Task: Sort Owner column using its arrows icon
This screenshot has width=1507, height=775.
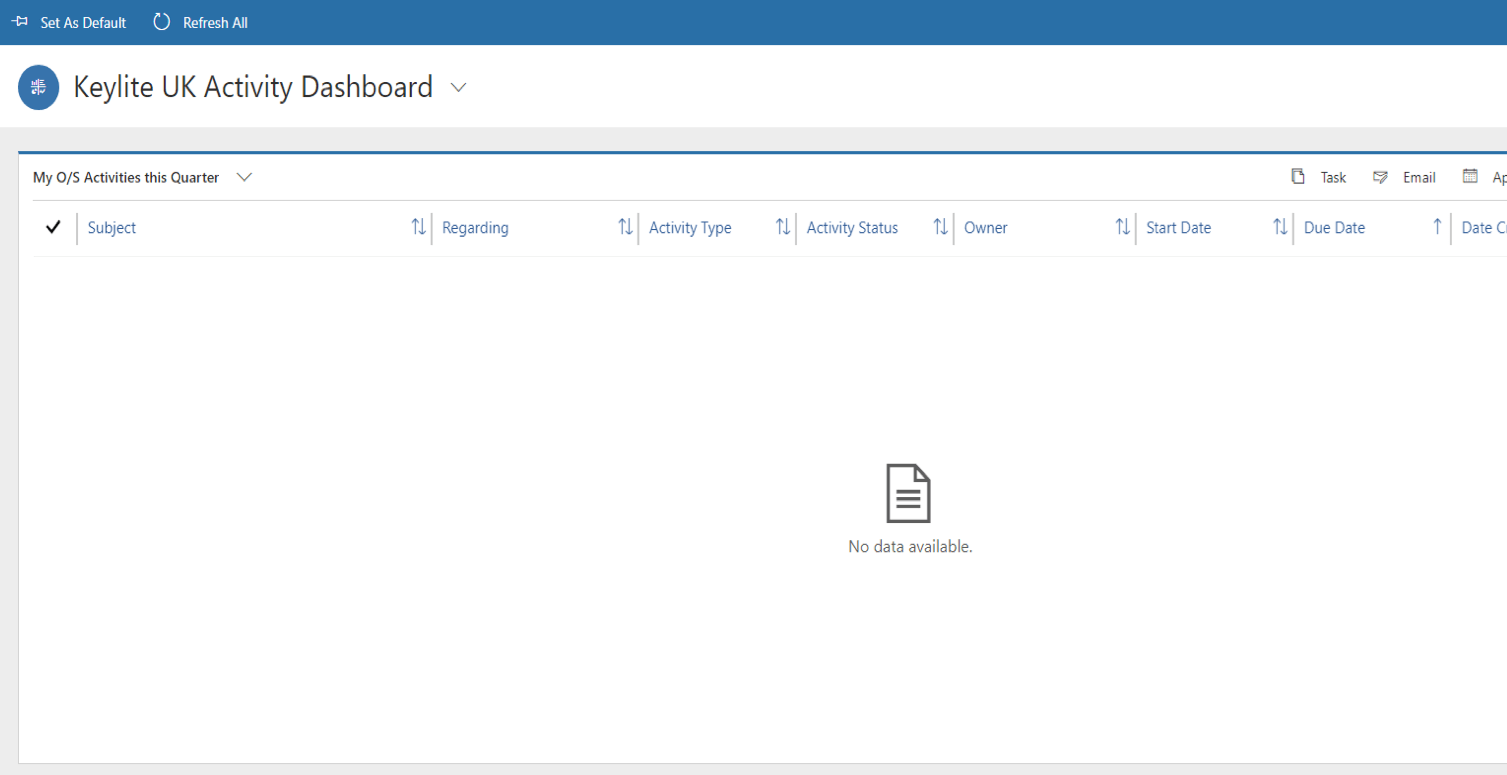Action: (x=1123, y=227)
